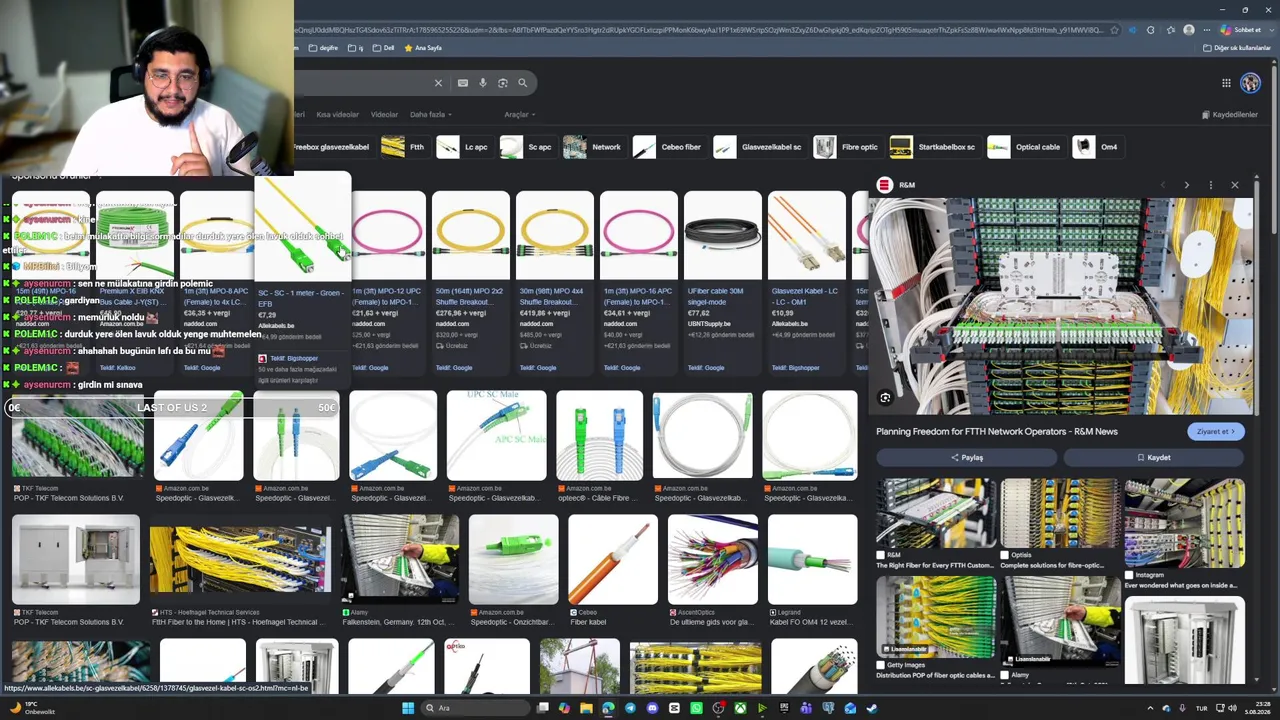Open Ana Sayfa bookmark
The height and width of the screenshot is (720, 1280).
point(423,48)
